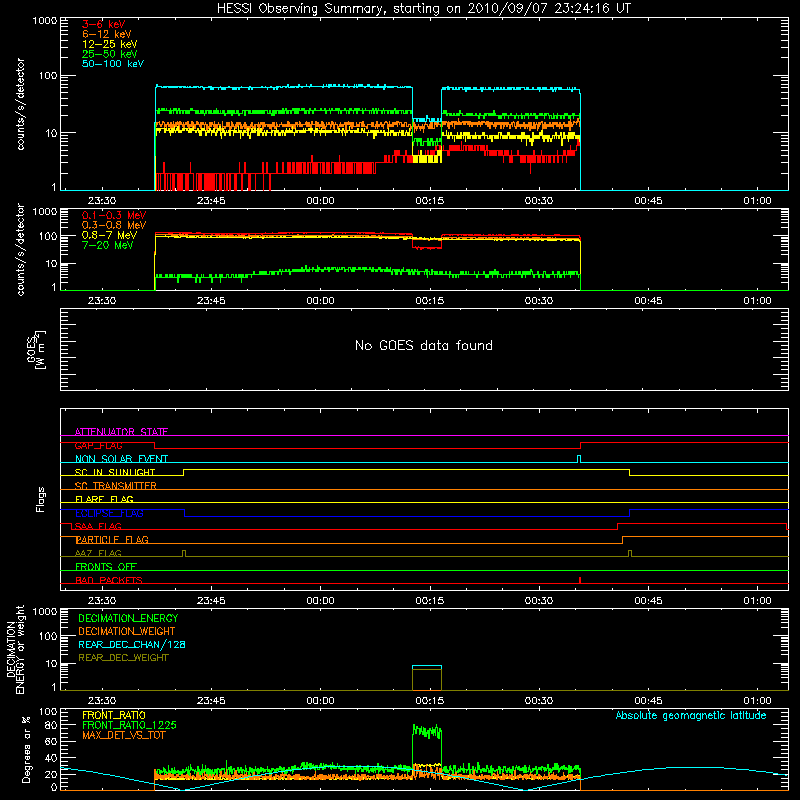This screenshot has width=800, height=800.
Task: Select the 'Degrees or %' axis title
Action: pos(26,749)
